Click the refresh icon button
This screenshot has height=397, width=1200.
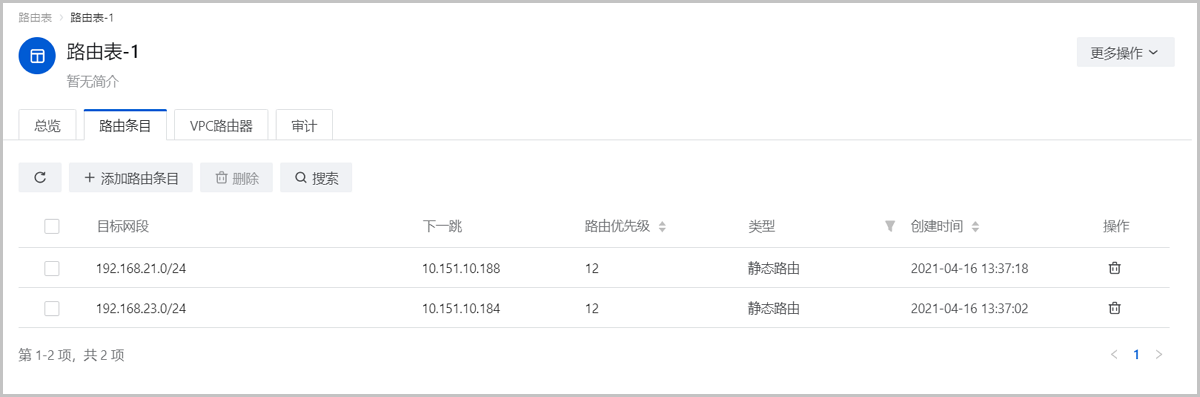40,178
